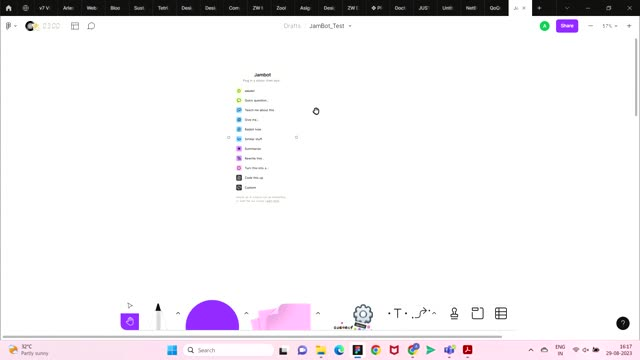Choose the purple circle Shape tool

[x=212, y=315]
